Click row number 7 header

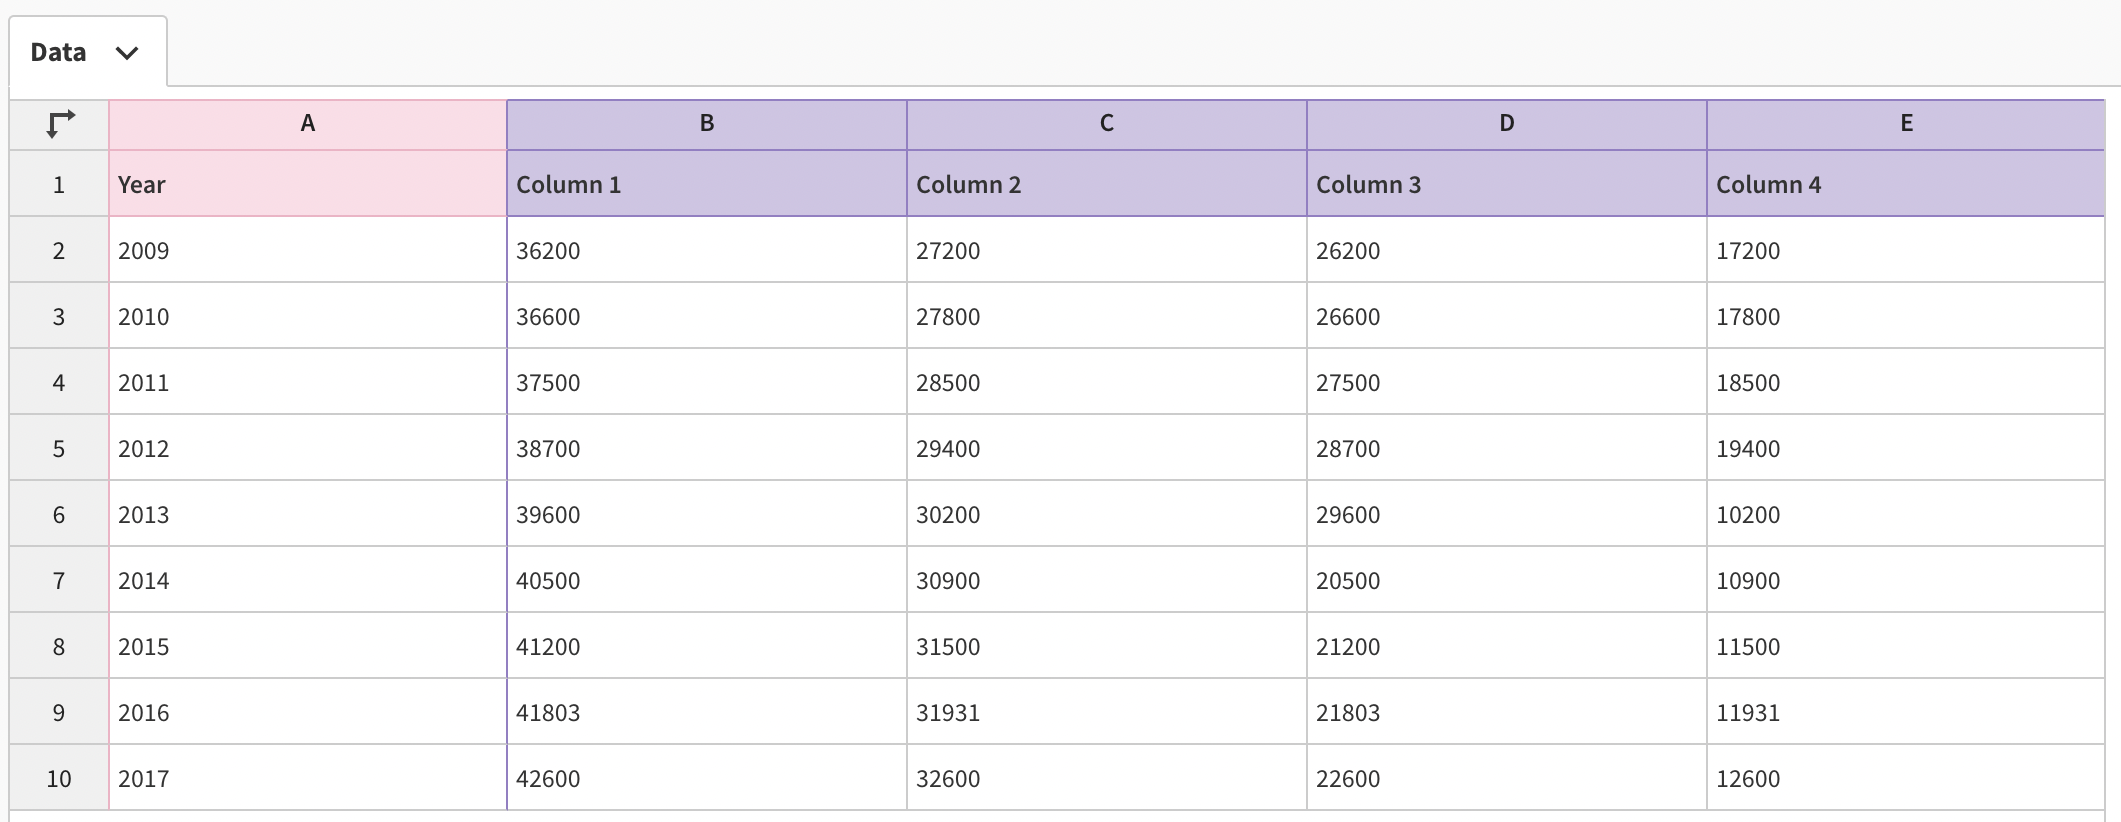click(59, 580)
